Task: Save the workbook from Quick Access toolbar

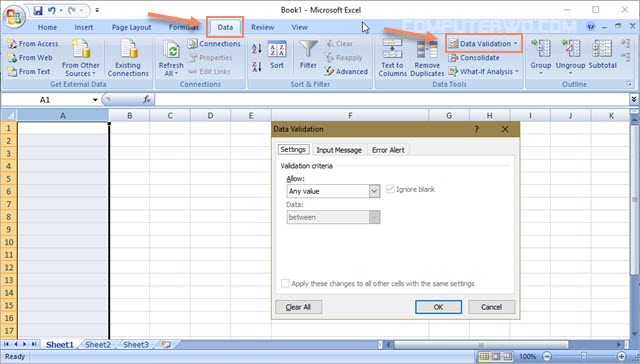Action: click(38, 10)
